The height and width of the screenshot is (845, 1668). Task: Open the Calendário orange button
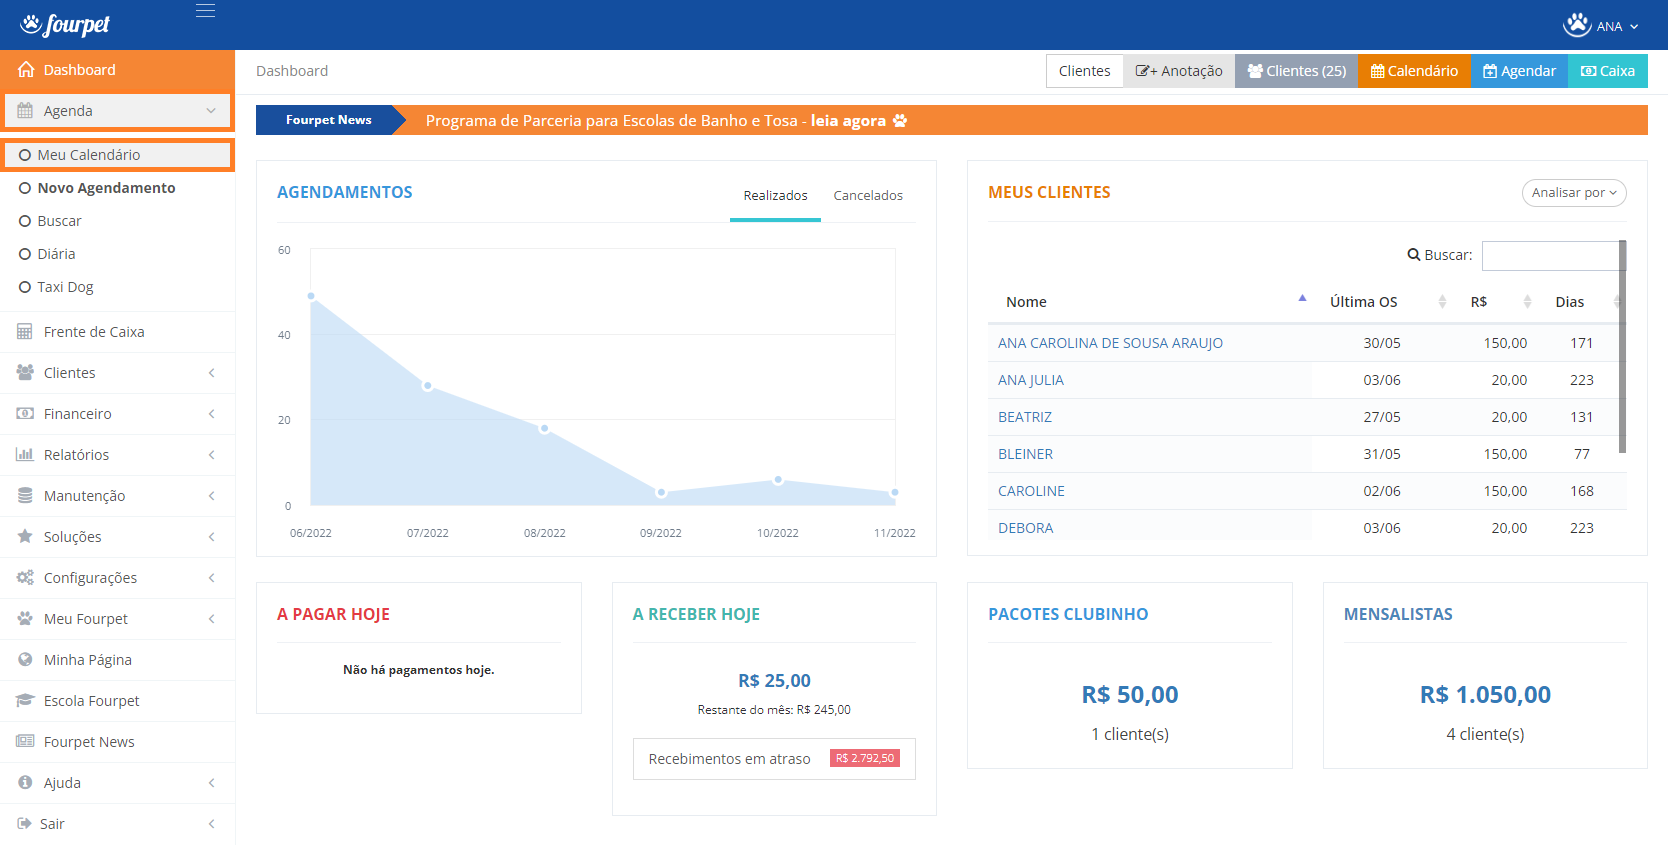coord(1414,71)
